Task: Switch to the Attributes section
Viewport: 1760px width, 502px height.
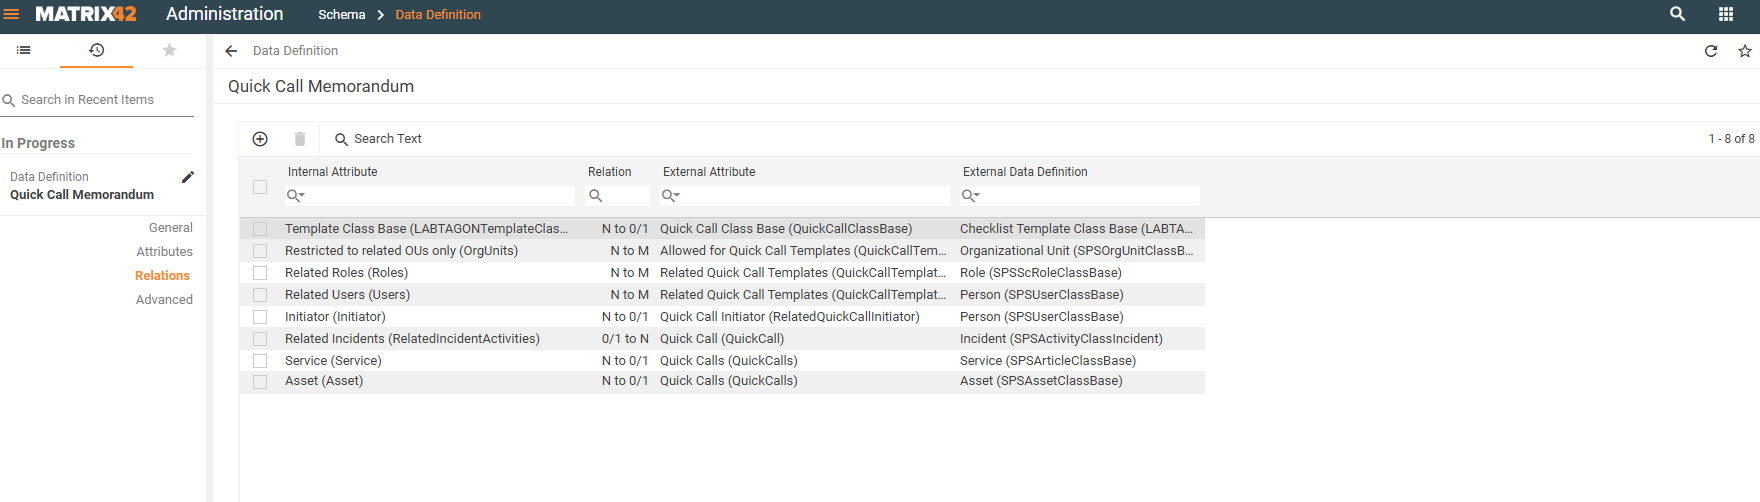Action: (164, 252)
